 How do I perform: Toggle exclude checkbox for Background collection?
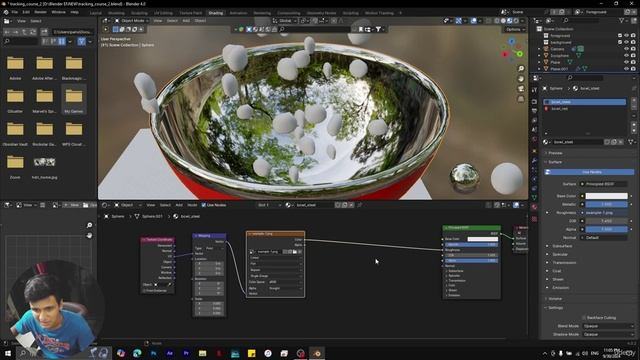[620, 42]
